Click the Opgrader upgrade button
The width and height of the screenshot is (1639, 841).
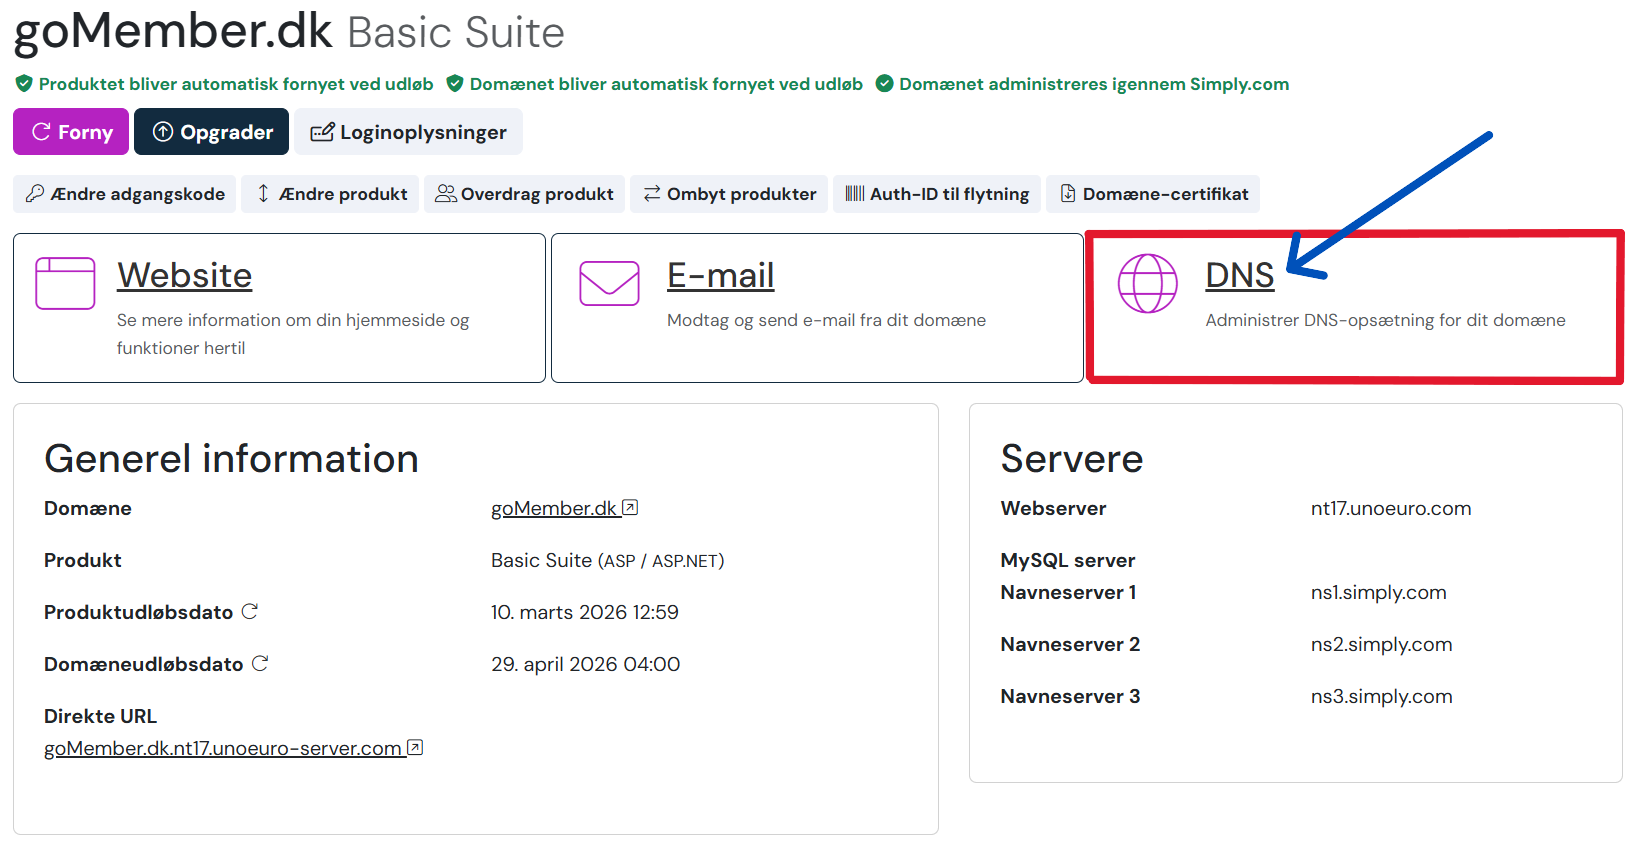pos(211,132)
